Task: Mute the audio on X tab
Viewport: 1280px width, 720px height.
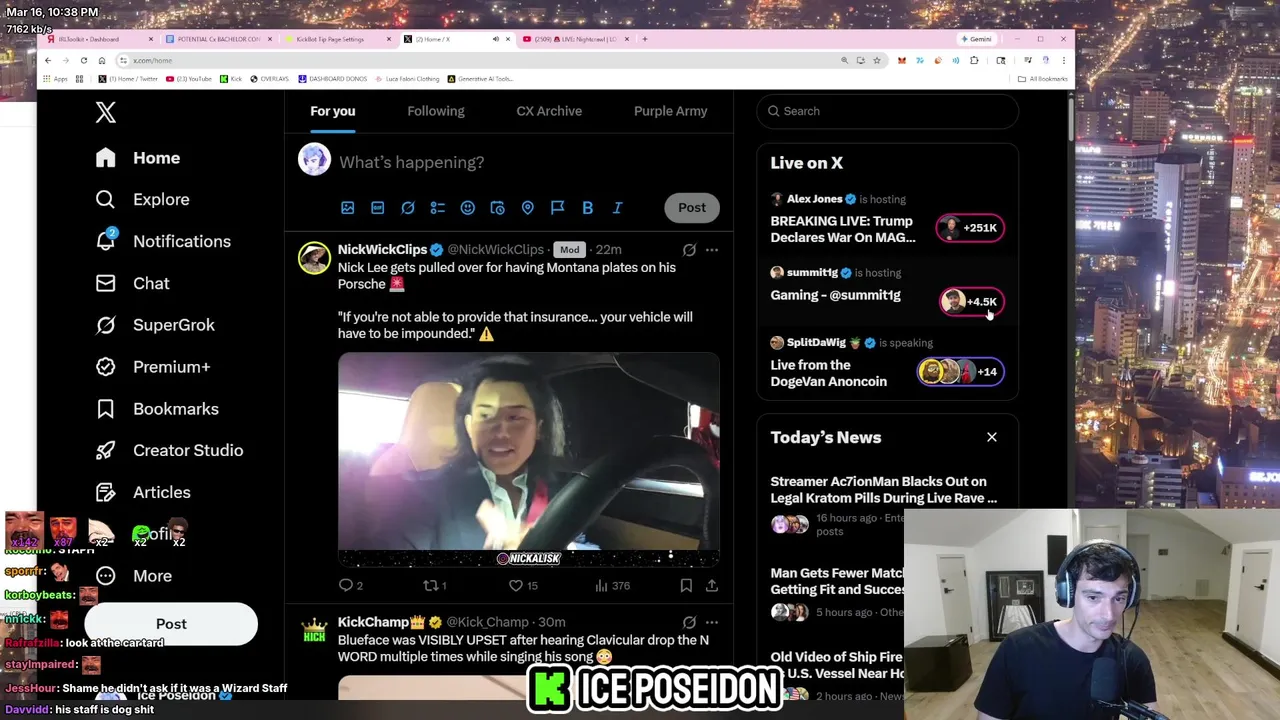Action: pyautogui.click(x=495, y=39)
